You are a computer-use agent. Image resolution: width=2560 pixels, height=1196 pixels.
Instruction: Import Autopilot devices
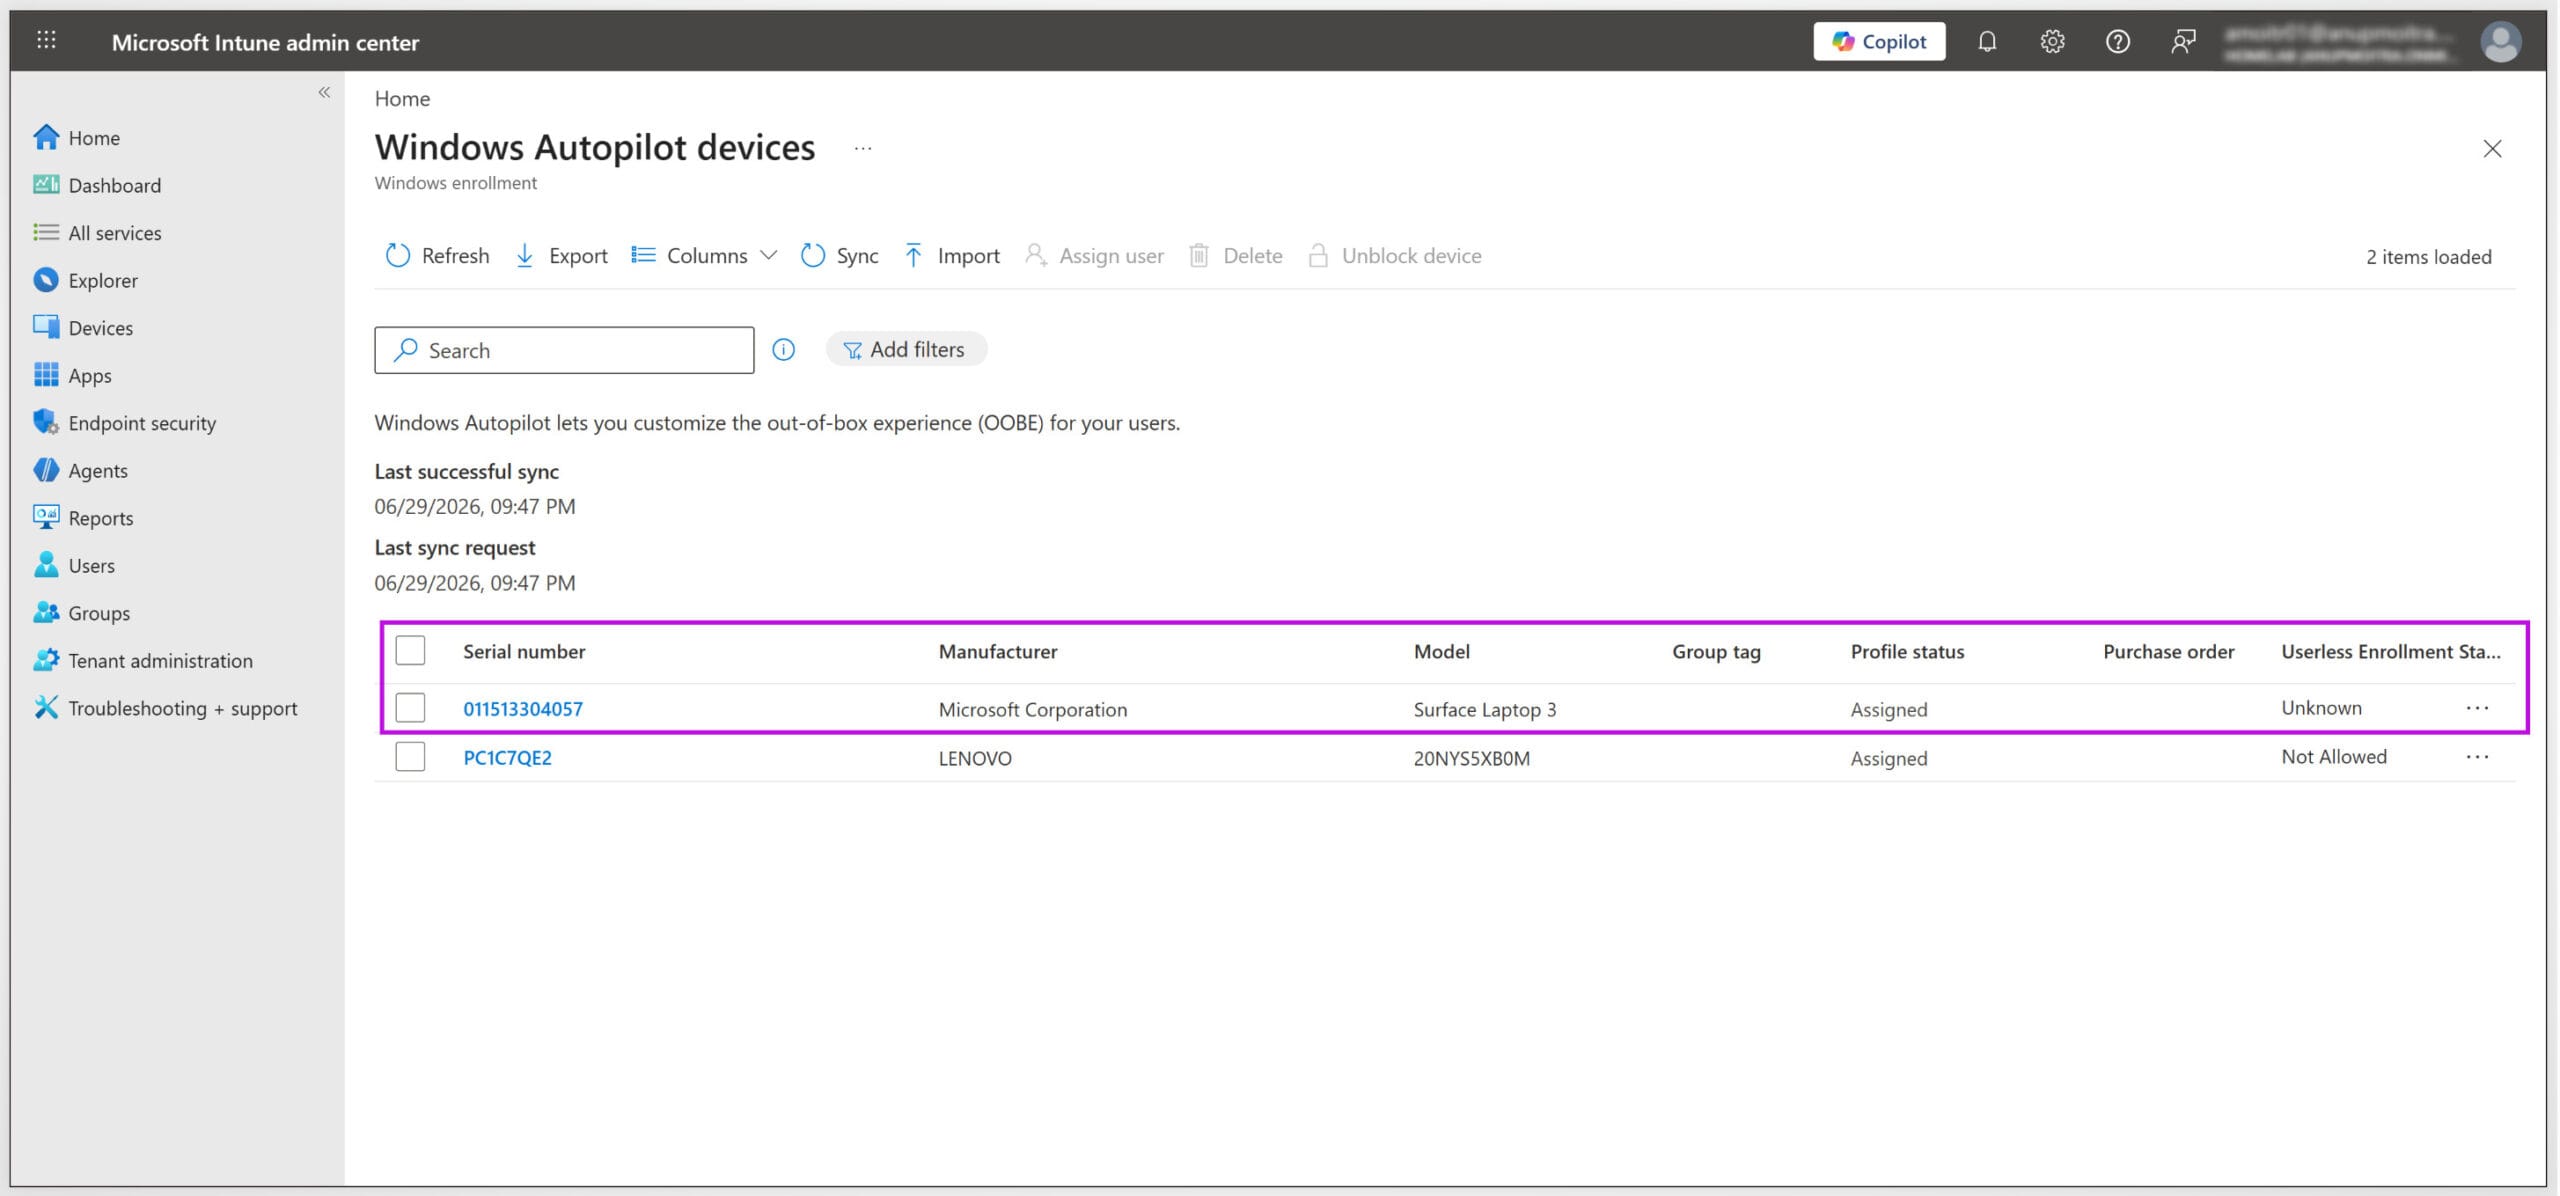point(951,256)
